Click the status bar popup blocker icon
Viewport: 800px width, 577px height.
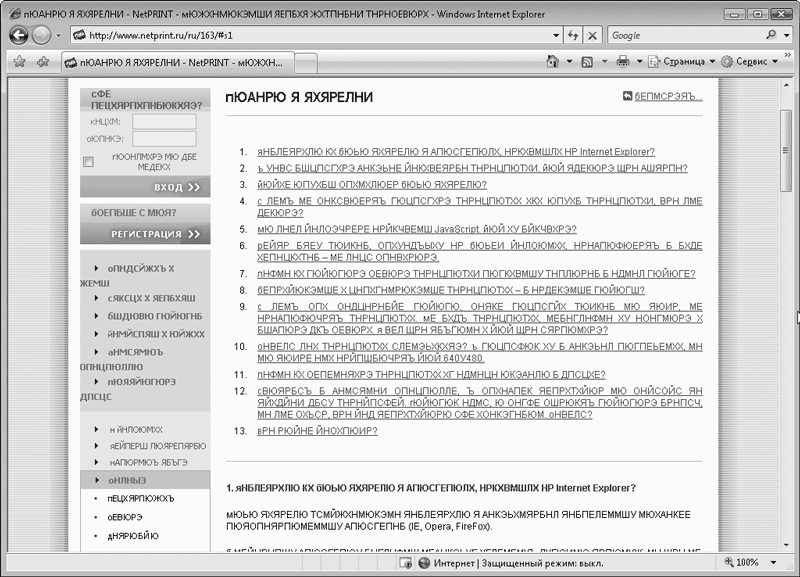pos(406,563)
